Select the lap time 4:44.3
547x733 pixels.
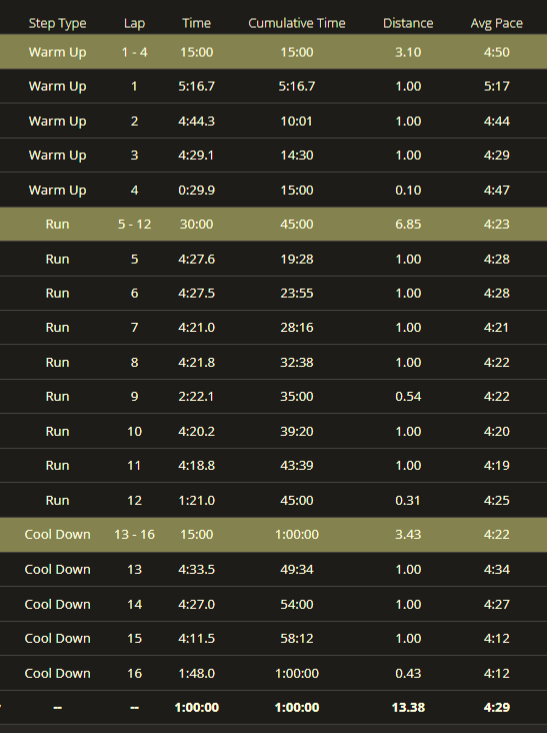[196, 121]
